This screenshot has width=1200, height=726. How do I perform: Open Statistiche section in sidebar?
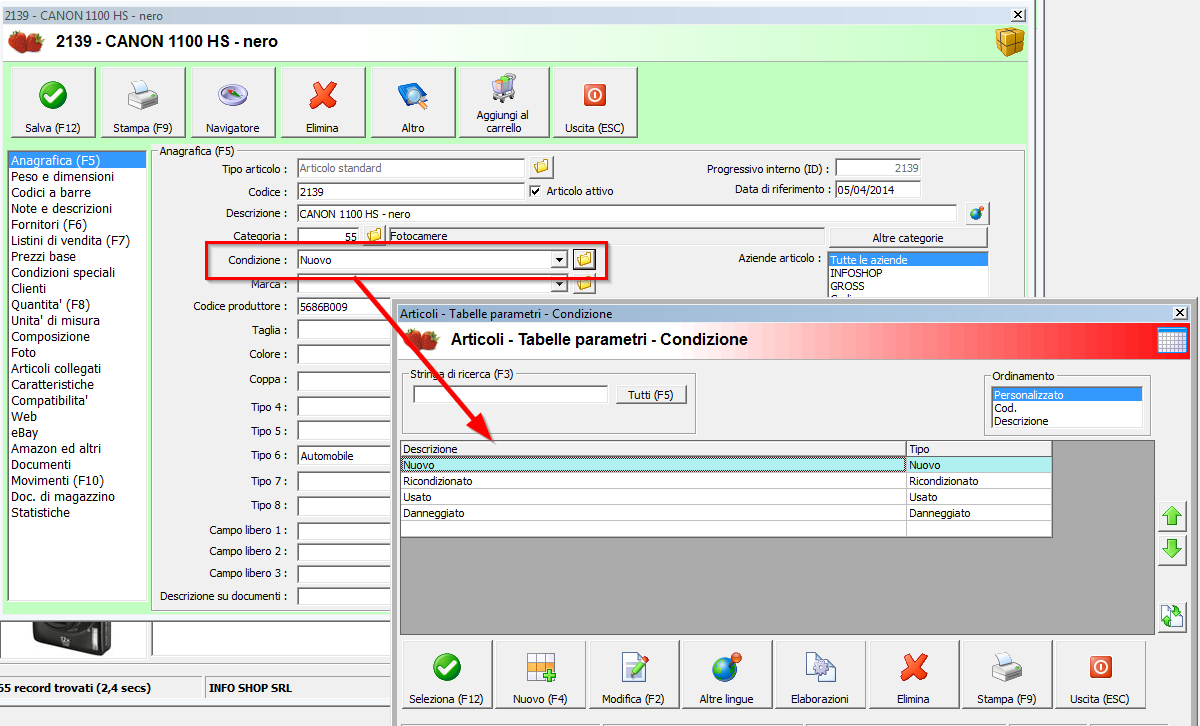pyautogui.click(x=40, y=512)
